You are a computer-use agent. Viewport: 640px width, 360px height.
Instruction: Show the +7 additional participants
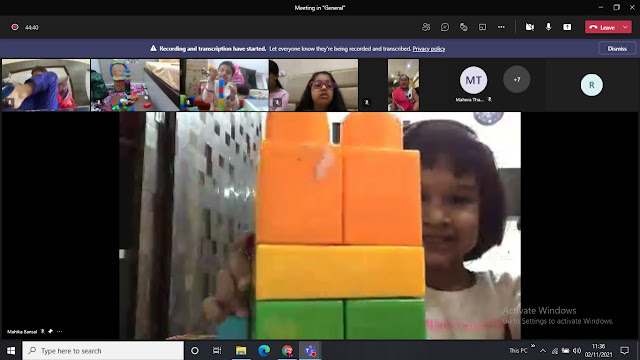[x=517, y=80]
